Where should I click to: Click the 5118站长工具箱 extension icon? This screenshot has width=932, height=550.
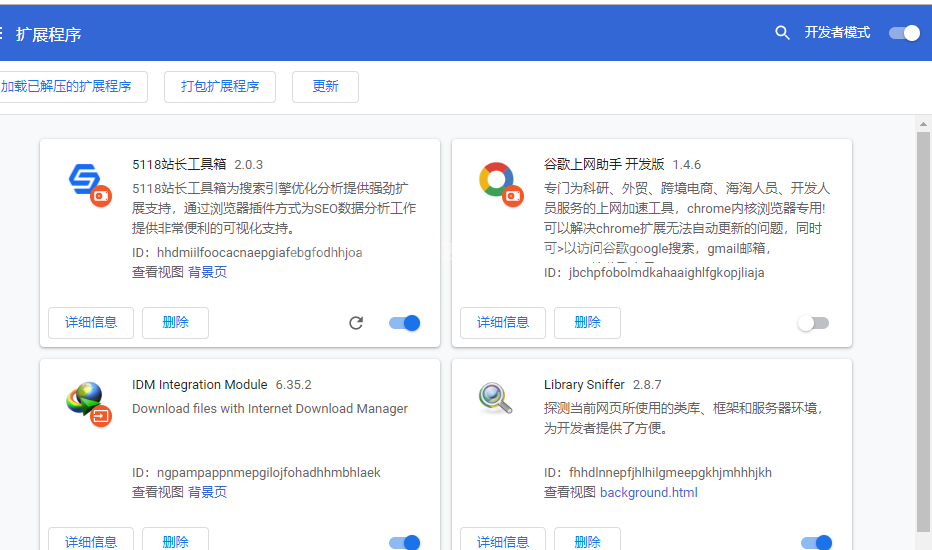87,182
